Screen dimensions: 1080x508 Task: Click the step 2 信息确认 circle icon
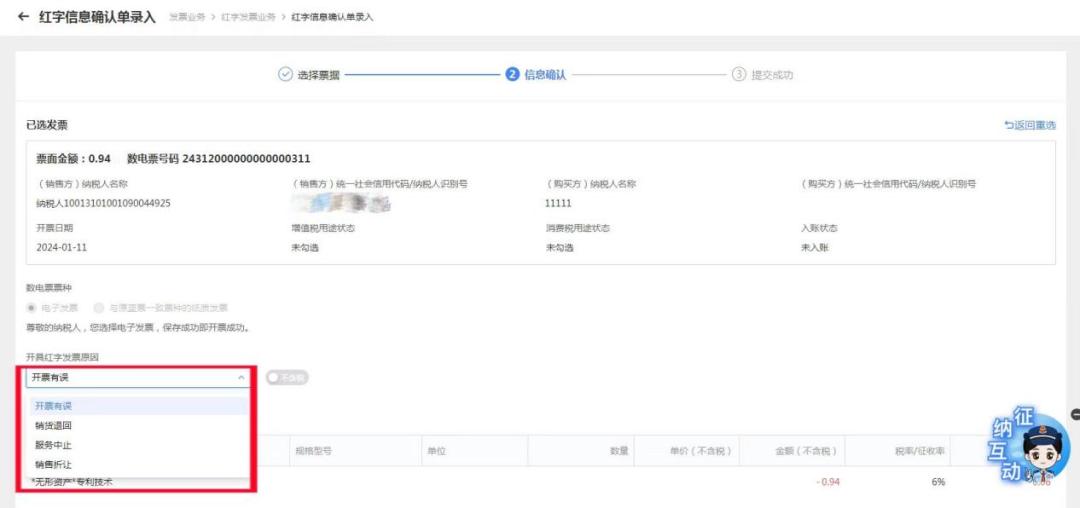(x=512, y=74)
